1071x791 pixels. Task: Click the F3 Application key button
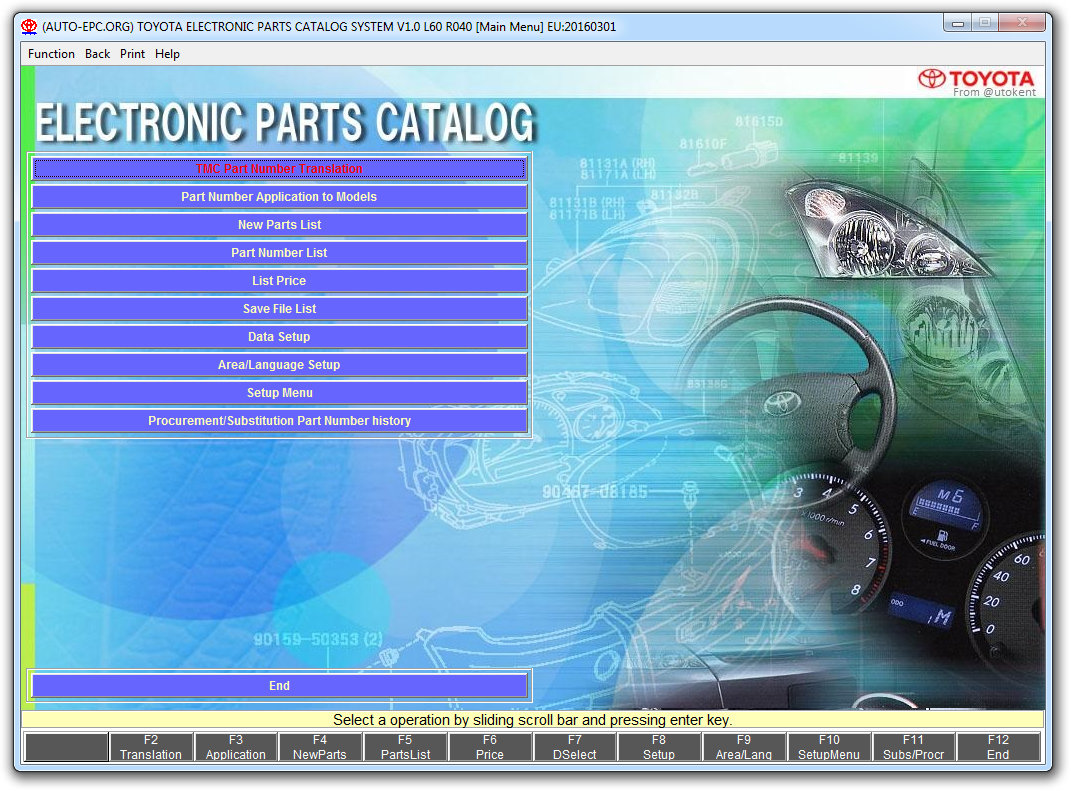click(236, 747)
